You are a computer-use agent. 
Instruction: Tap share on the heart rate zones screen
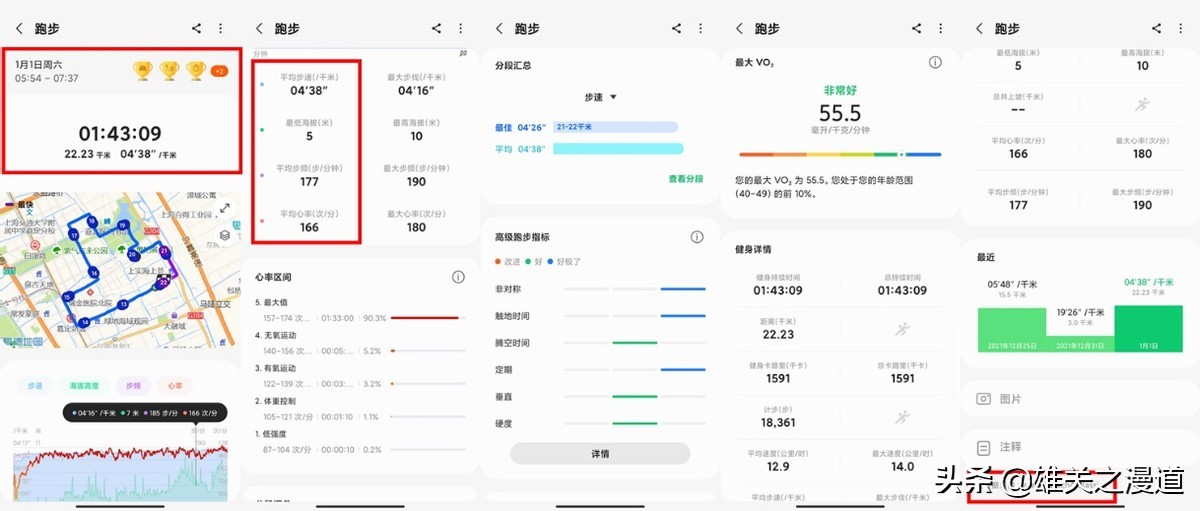437,29
